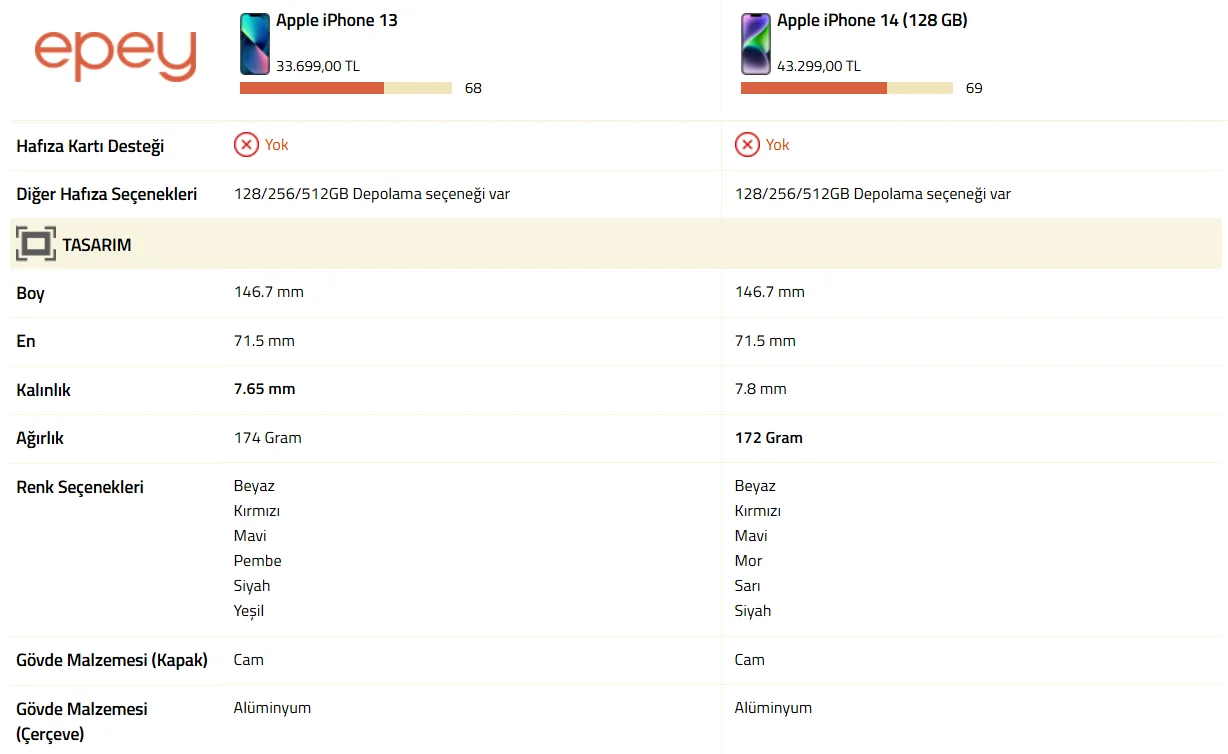Screen dimensions: 1228x754
Task: Click the Hafıza Kartı Desteği row label
Action: tap(90, 146)
